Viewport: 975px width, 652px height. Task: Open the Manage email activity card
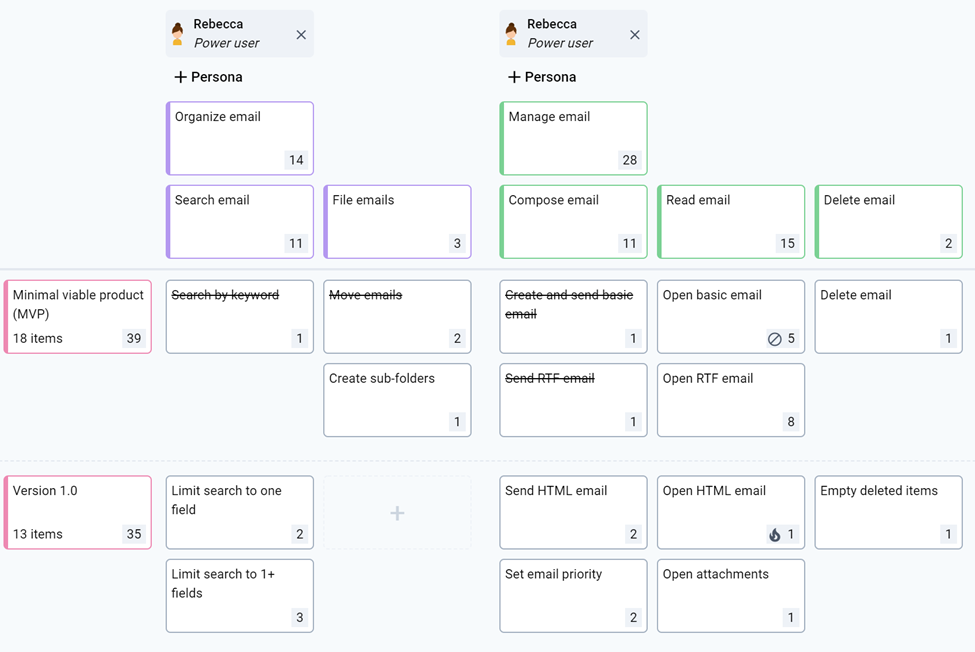[573, 138]
